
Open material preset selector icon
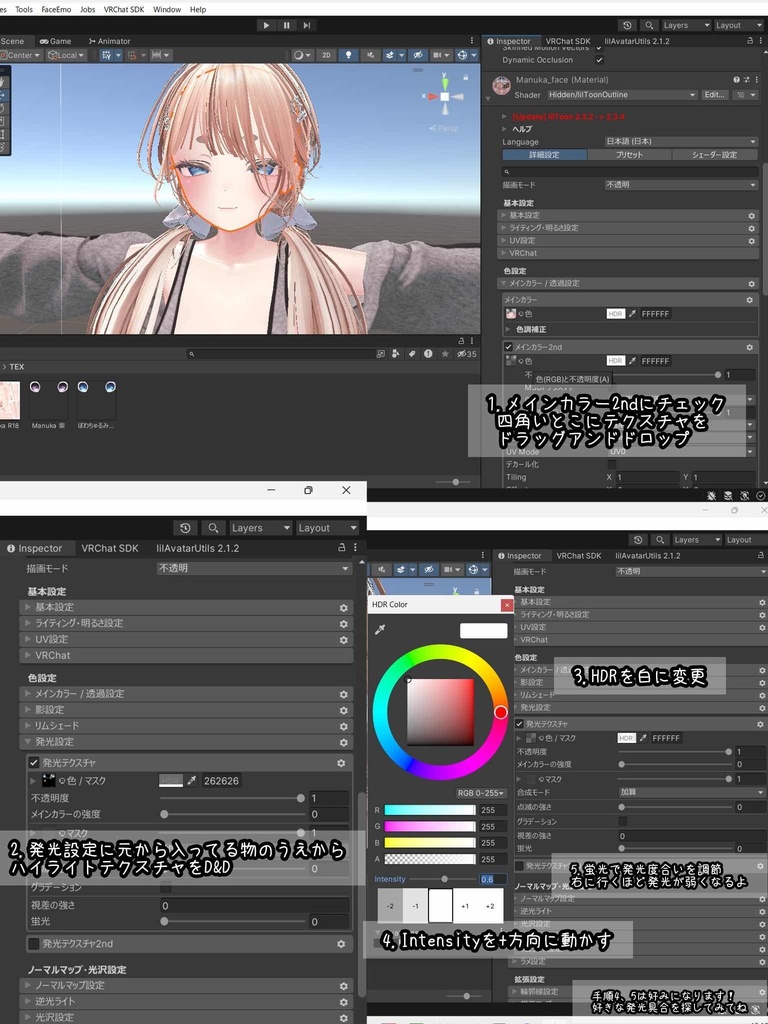click(746, 80)
